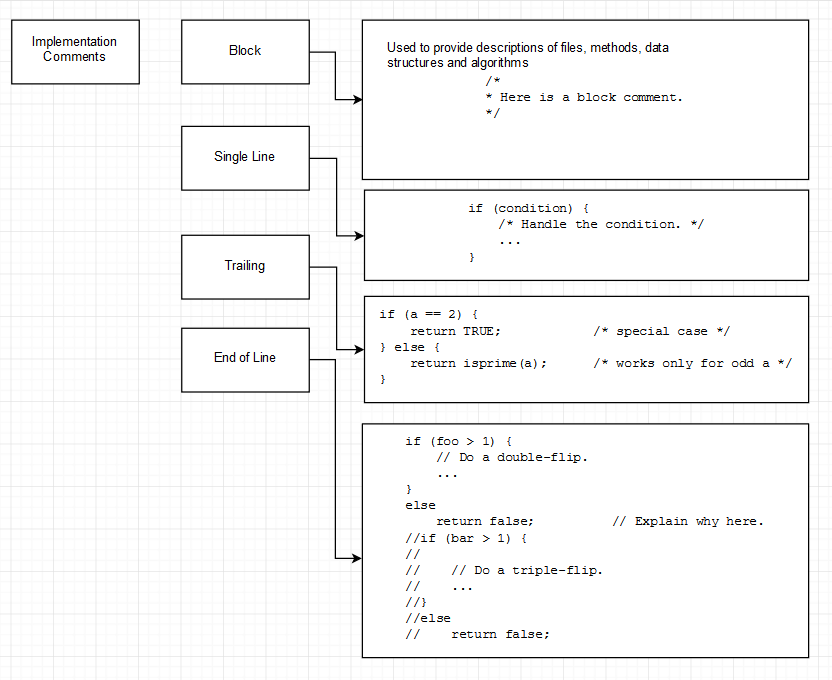Select the Implementation Comments box
This screenshot has height=680, width=832.
coord(74,51)
